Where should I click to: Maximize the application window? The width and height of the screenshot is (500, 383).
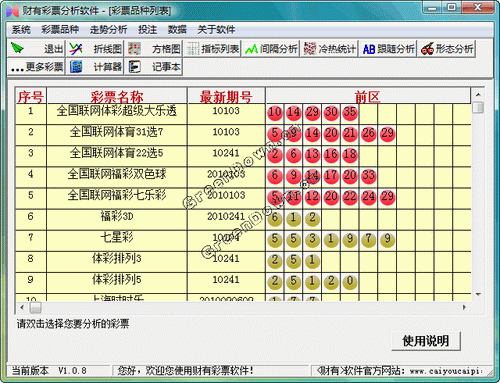452,8
